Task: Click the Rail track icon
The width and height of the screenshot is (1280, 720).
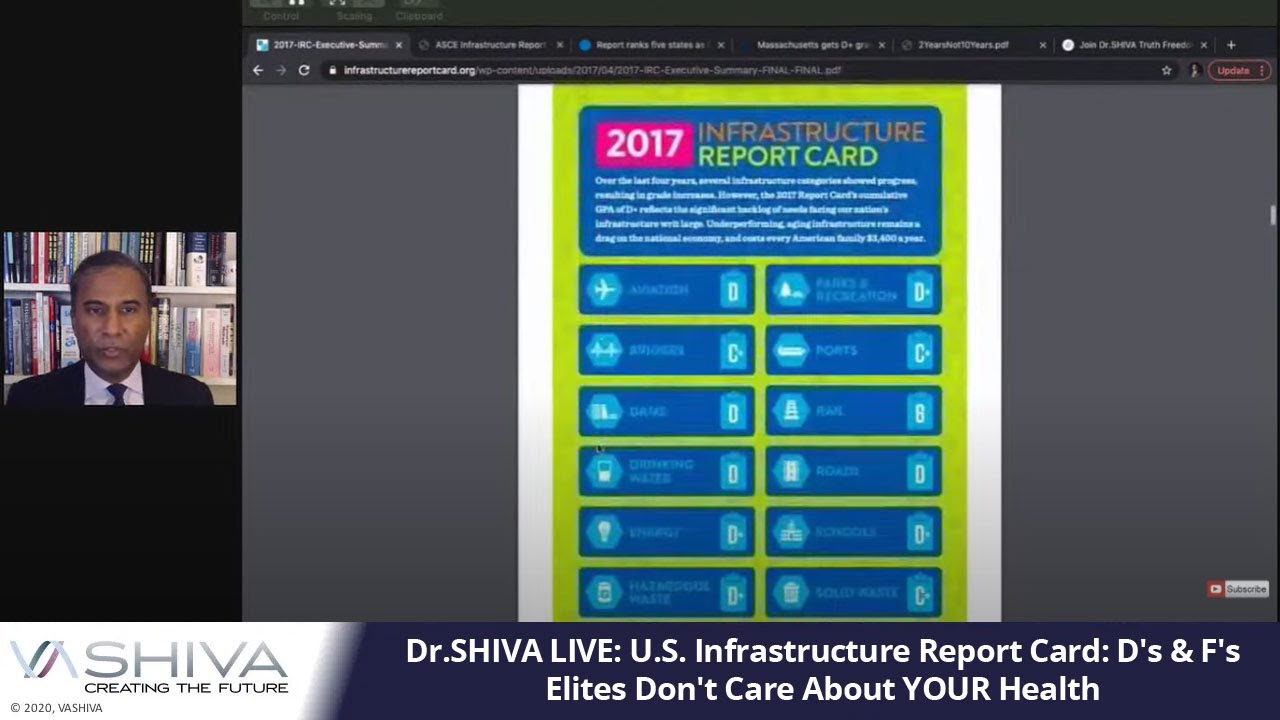Action: [790, 411]
